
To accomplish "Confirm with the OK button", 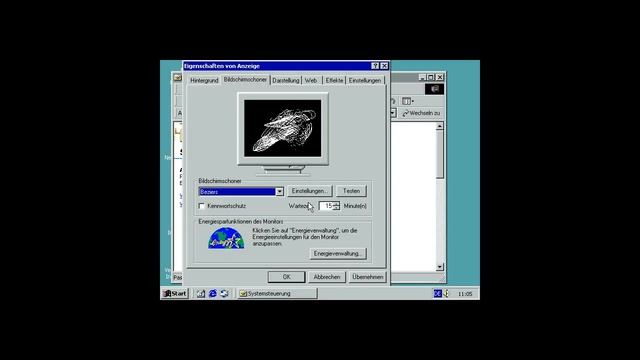I will coord(287,277).
